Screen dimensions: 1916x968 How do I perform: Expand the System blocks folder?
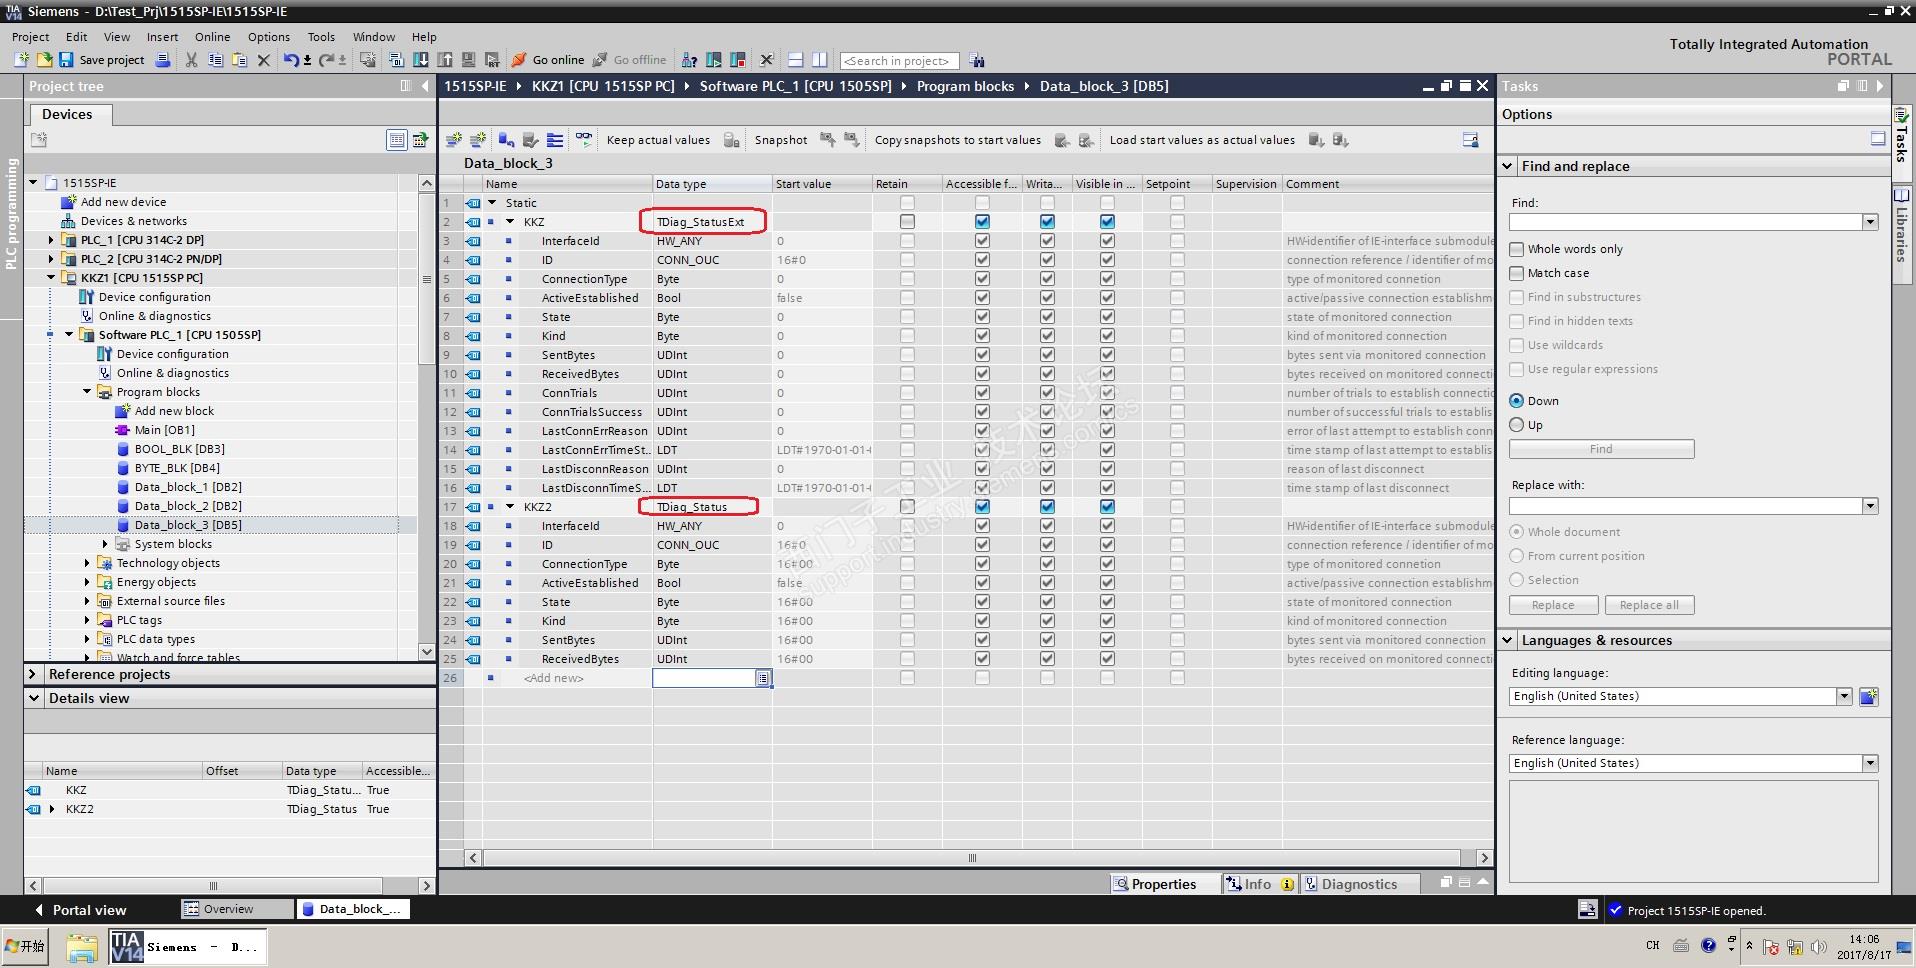105,544
